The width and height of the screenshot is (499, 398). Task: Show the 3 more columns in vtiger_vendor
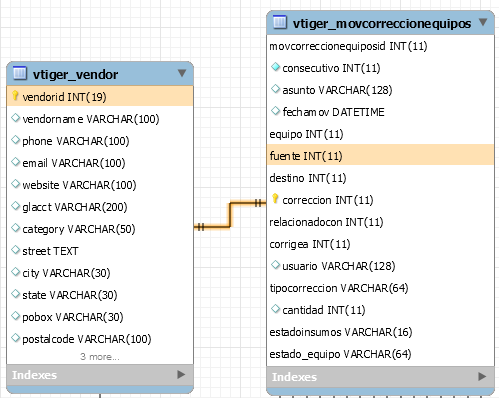pyautogui.click(x=100, y=357)
